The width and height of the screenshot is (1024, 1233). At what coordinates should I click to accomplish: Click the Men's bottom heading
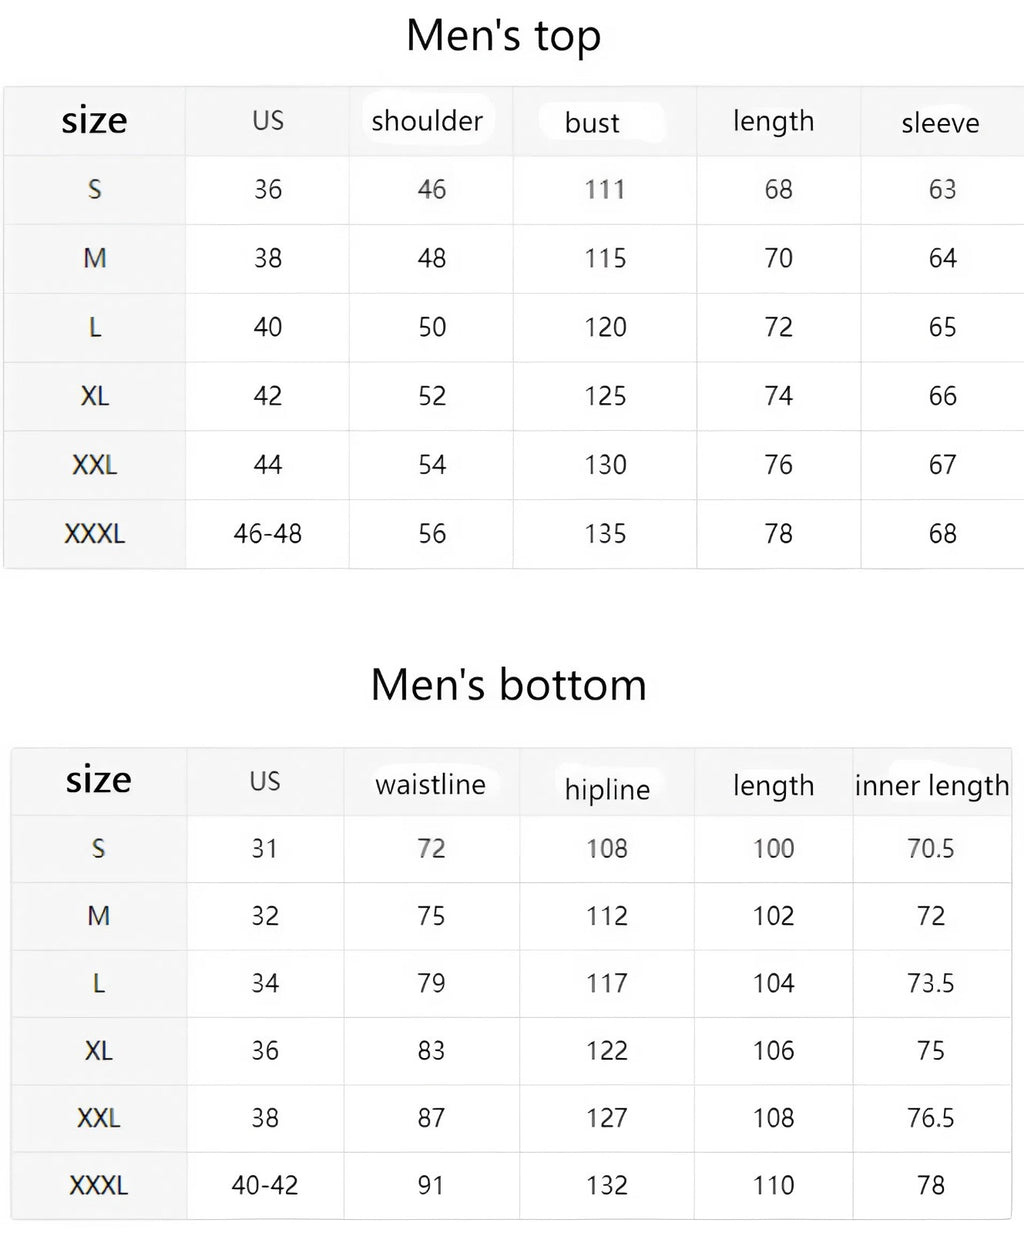tap(508, 685)
